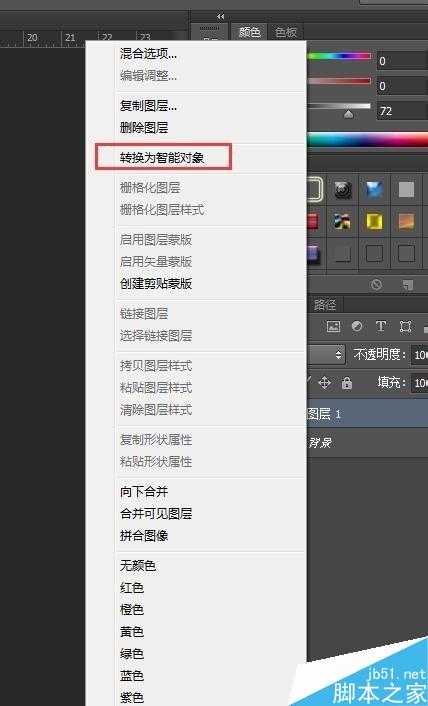Click the red saturation slider bar

coord(339,81)
